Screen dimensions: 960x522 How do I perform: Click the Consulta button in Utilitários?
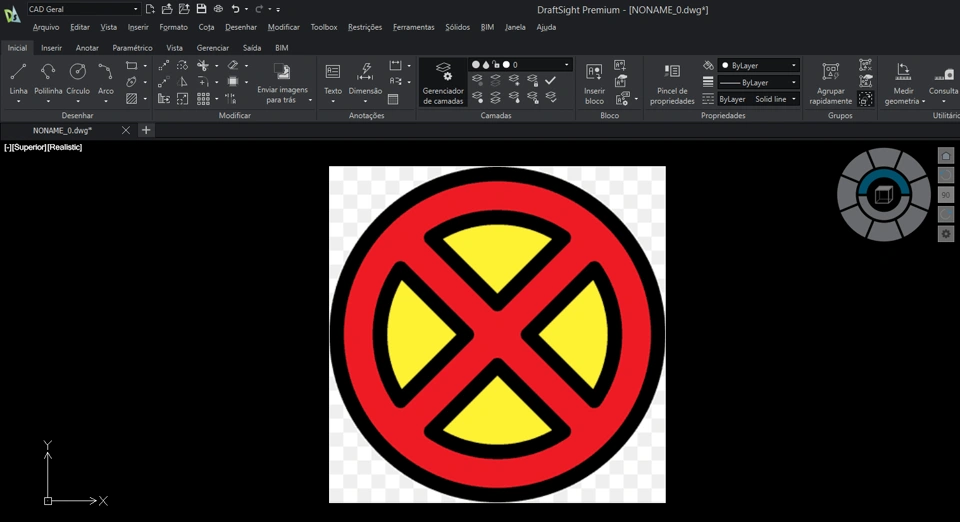coord(943,83)
